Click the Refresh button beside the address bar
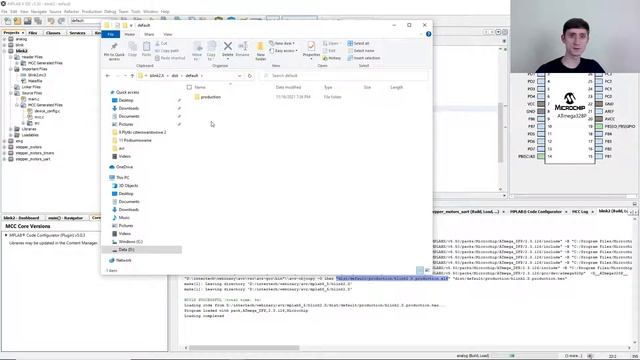Image resolution: width=640 pixels, height=360 pixels. [x=250, y=76]
